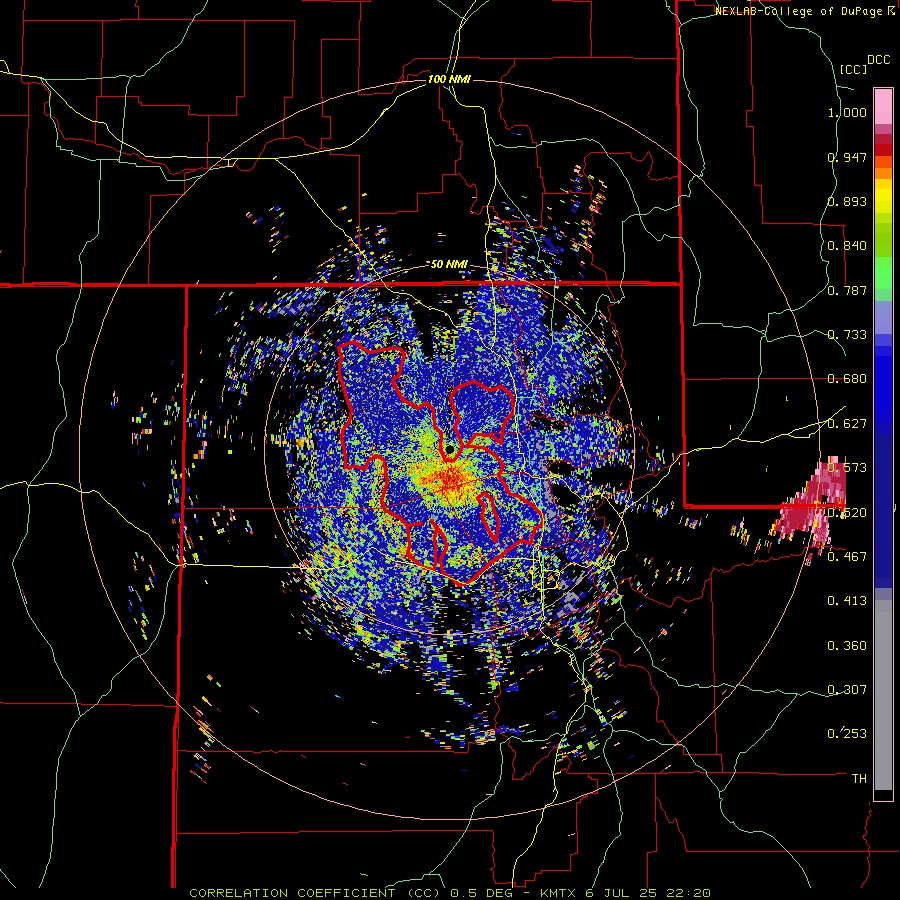900x900 pixels.
Task: Click the black radar site dot at the map center
Action: pyautogui.click(x=449, y=449)
